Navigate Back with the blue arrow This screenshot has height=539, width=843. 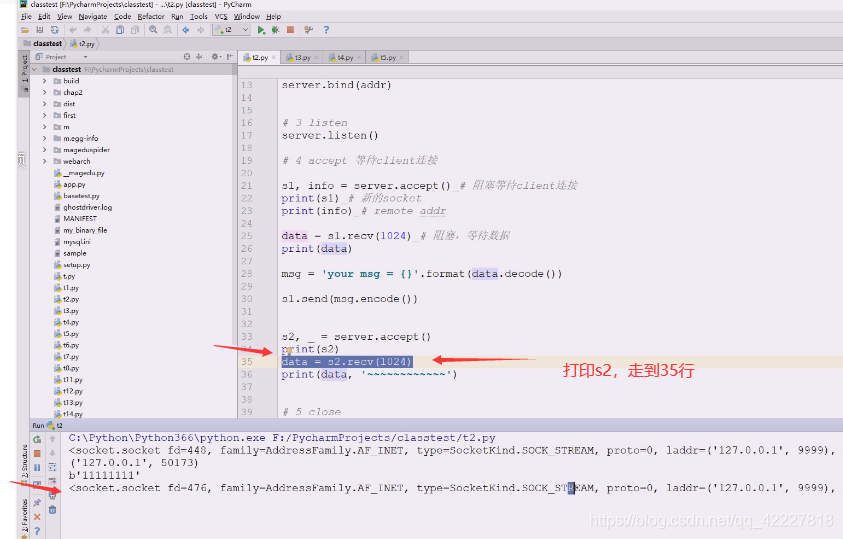pyautogui.click(x=186, y=30)
